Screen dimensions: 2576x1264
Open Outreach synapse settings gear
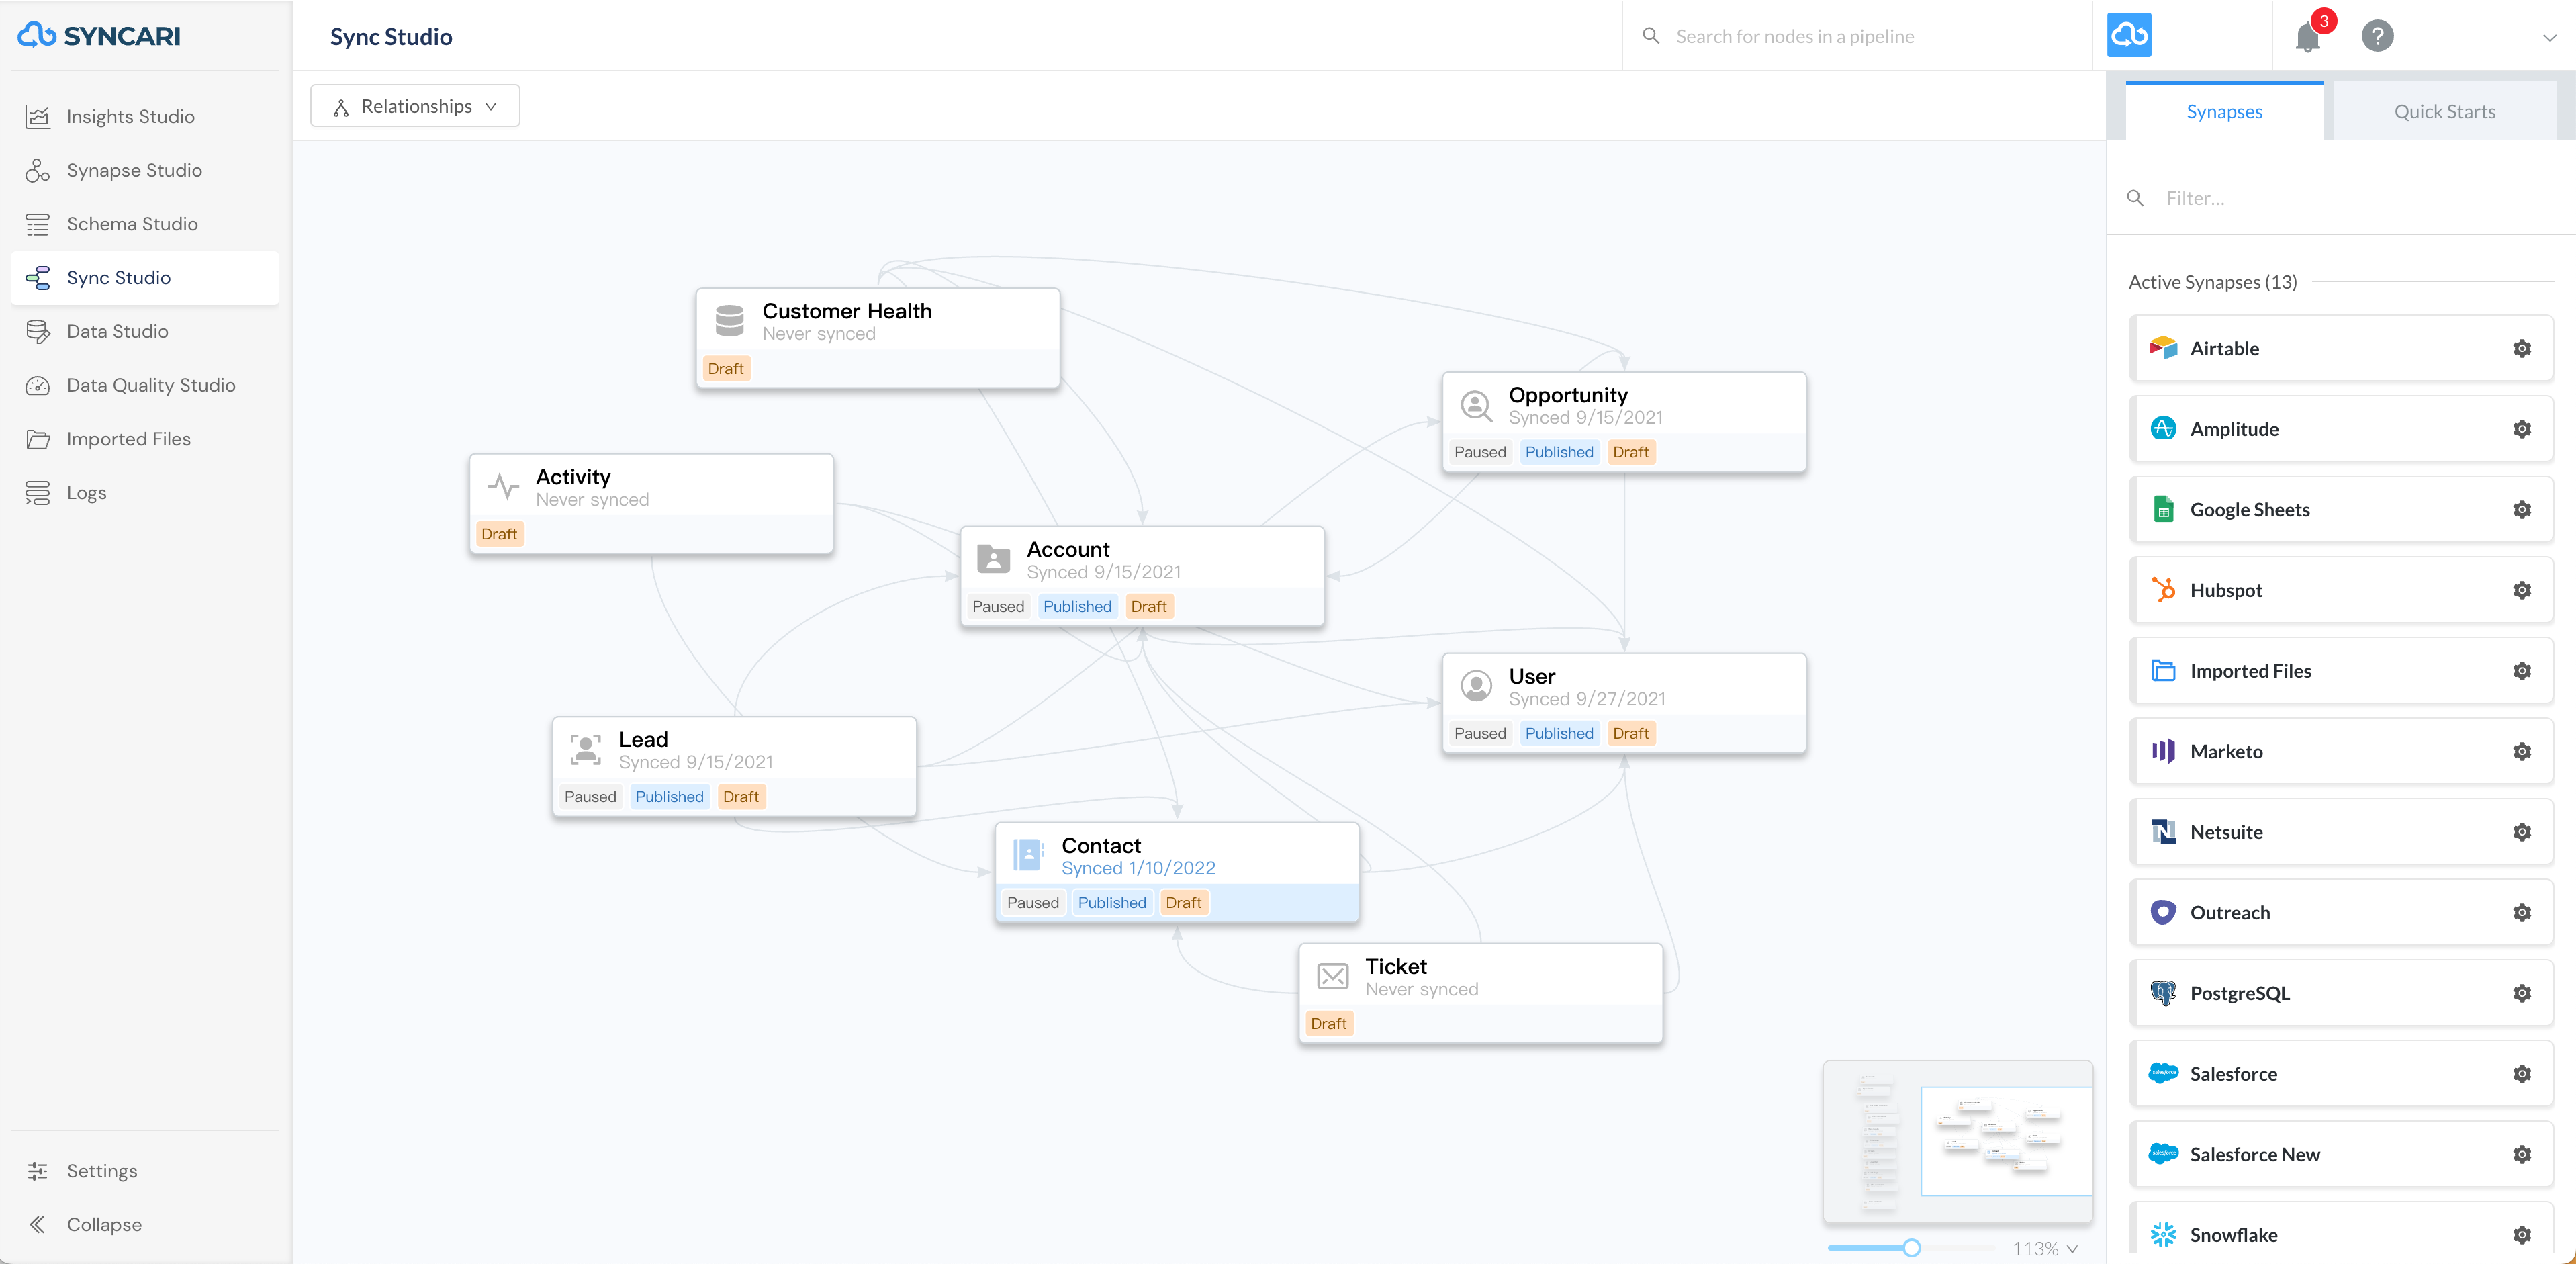click(x=2522, y=913)
